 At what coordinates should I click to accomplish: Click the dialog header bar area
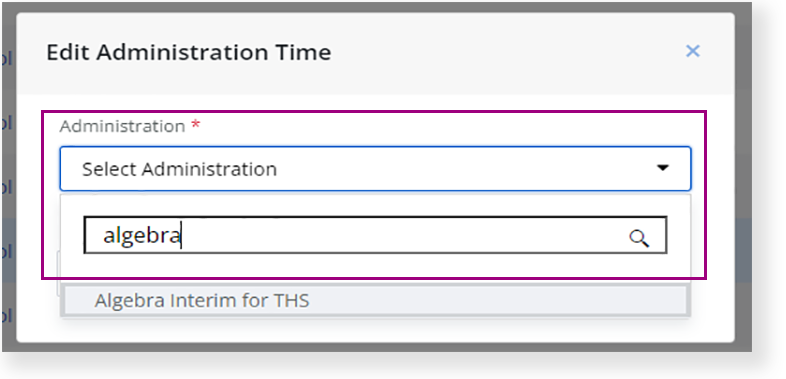375,53
